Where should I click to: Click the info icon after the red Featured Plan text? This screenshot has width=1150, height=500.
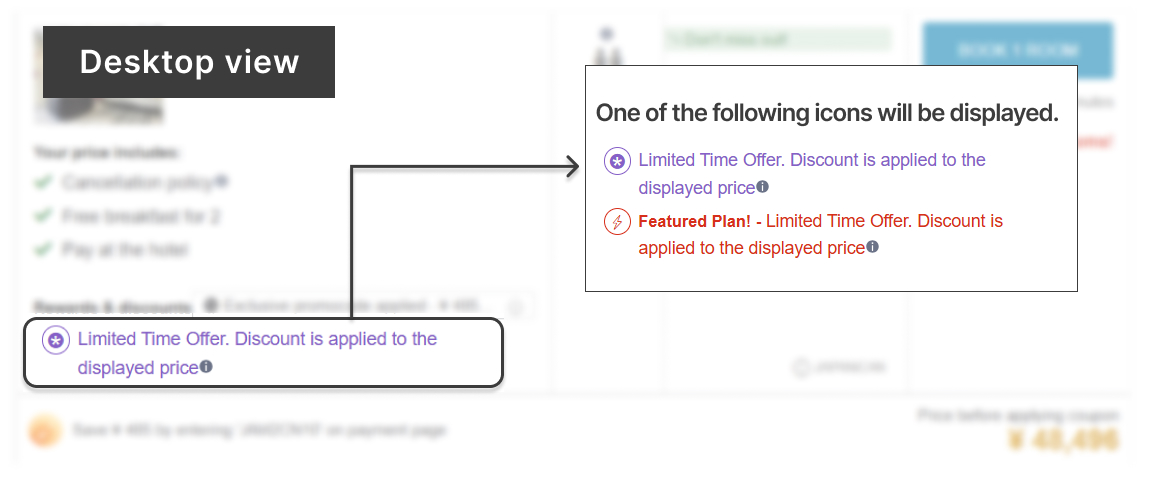pyautogui.click(x=872, y=247)
